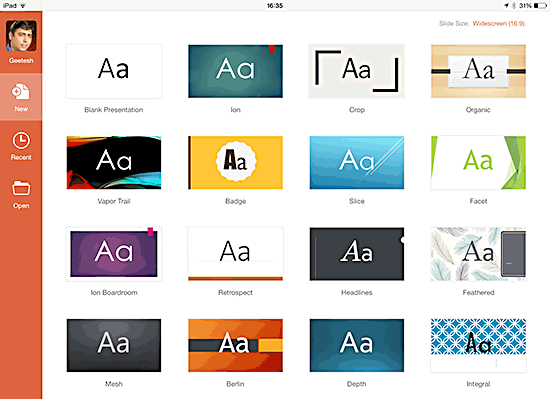This screenshot has height=399, width=550.
Task: Tap the Geetesh user name
Action: pyautogui.click(x=21, y=61)
